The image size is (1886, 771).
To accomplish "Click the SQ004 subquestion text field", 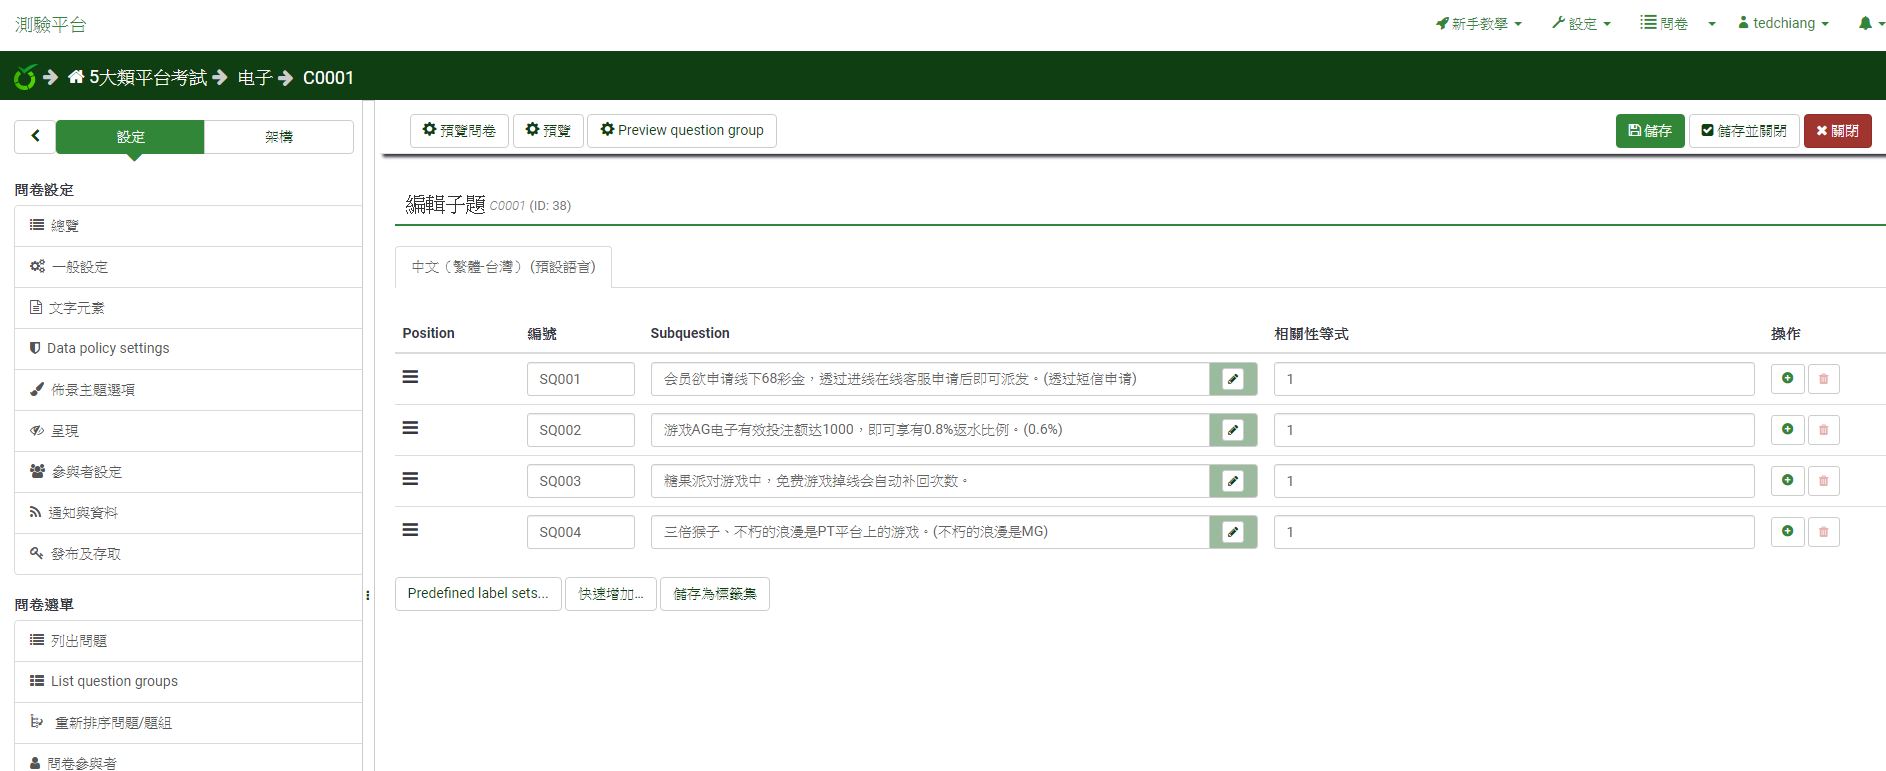I will (930, 532).
